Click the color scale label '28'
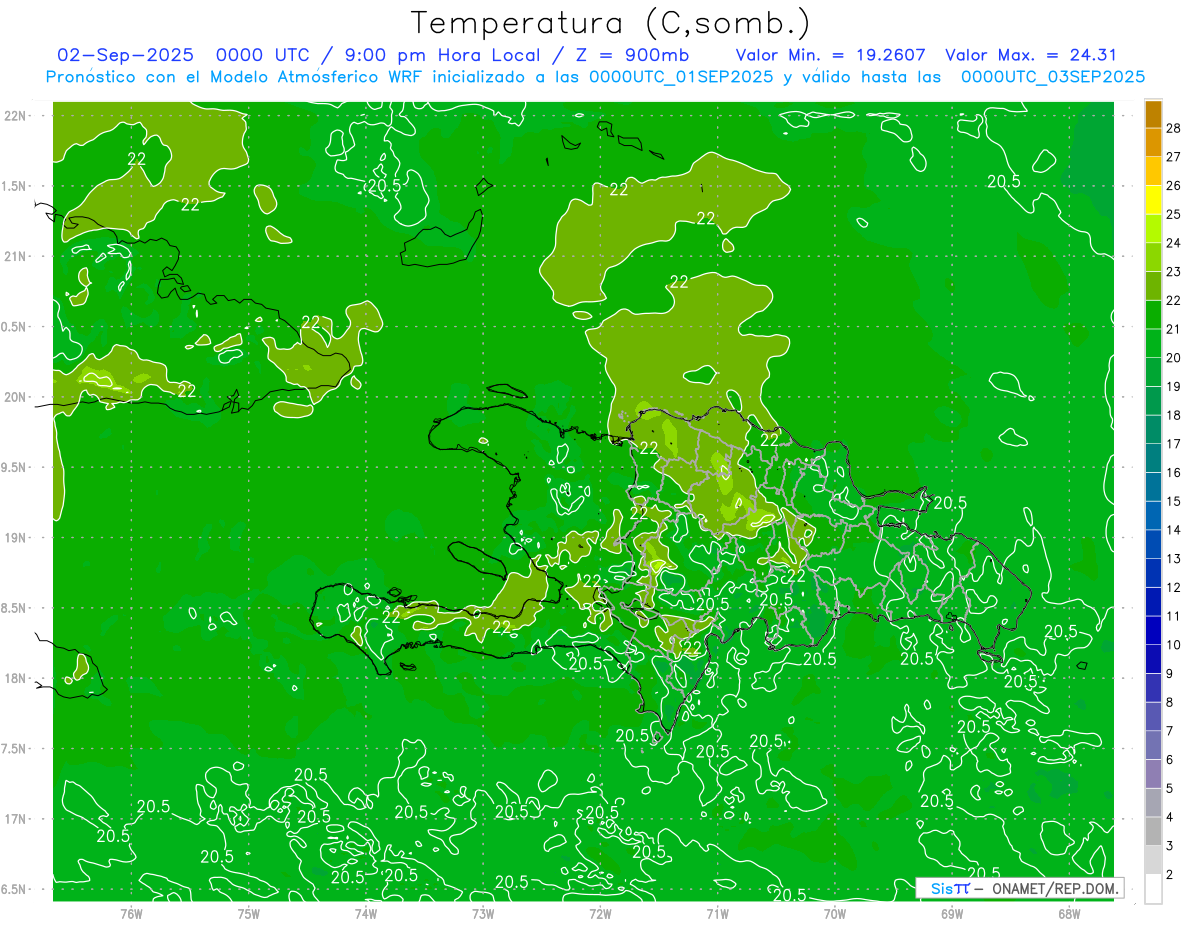Image resolution: width=1200 pixels, height=927 pixels. point(1173,128)
